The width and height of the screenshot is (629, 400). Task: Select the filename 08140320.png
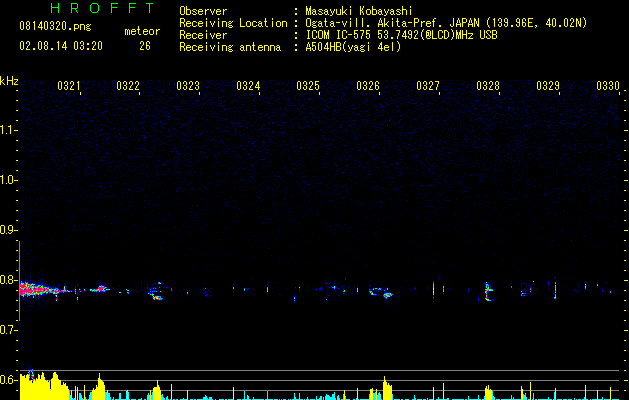point(55,27)
